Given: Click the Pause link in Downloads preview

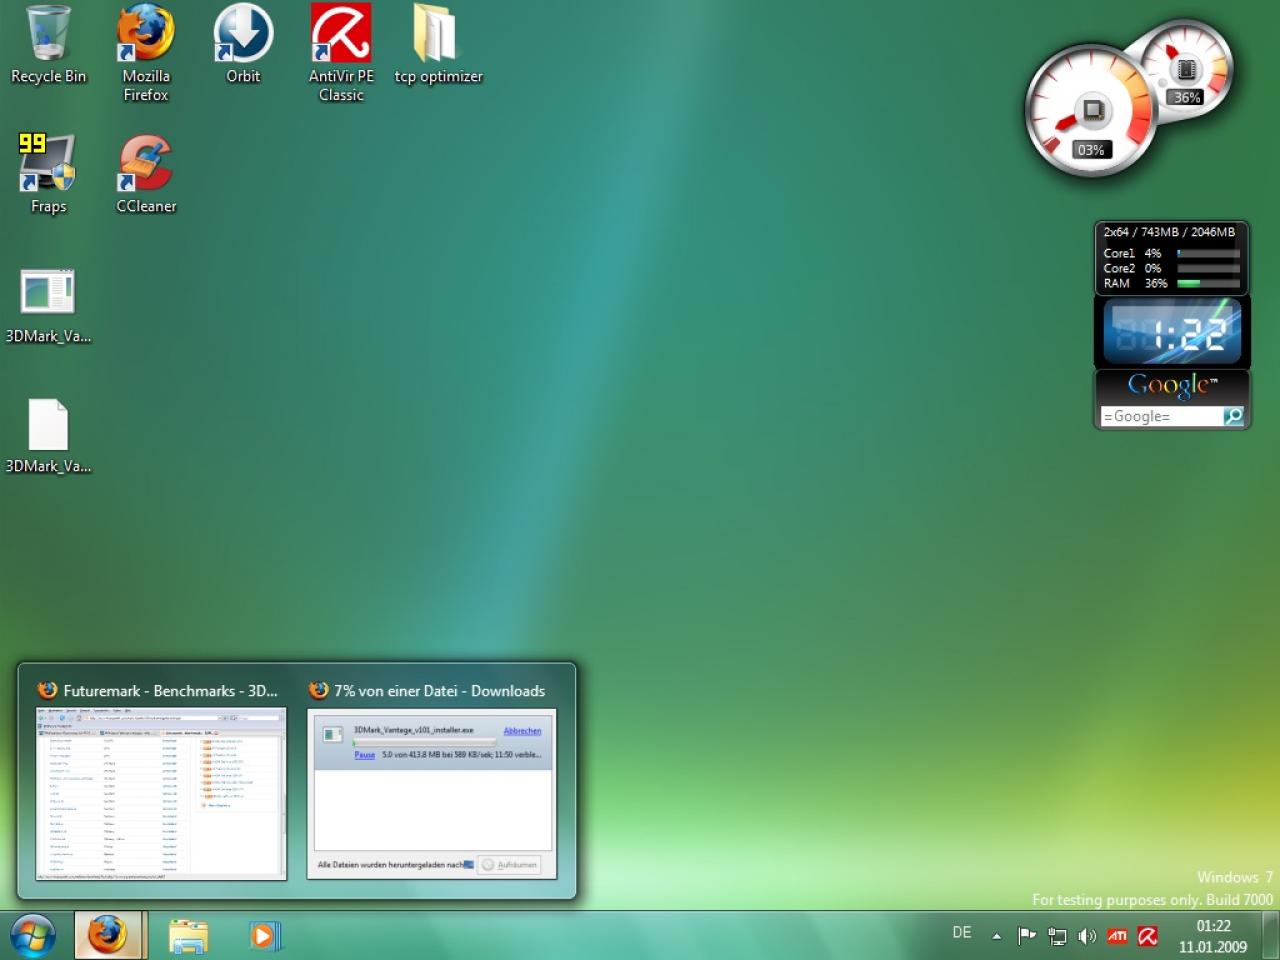Looking at the screenshot, I should point(364,755).
